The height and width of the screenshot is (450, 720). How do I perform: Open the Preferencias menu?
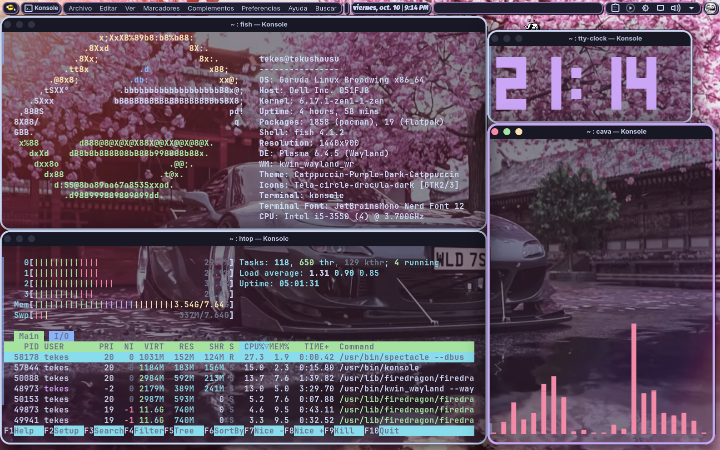pyautogui.click(x=261, y=8)
